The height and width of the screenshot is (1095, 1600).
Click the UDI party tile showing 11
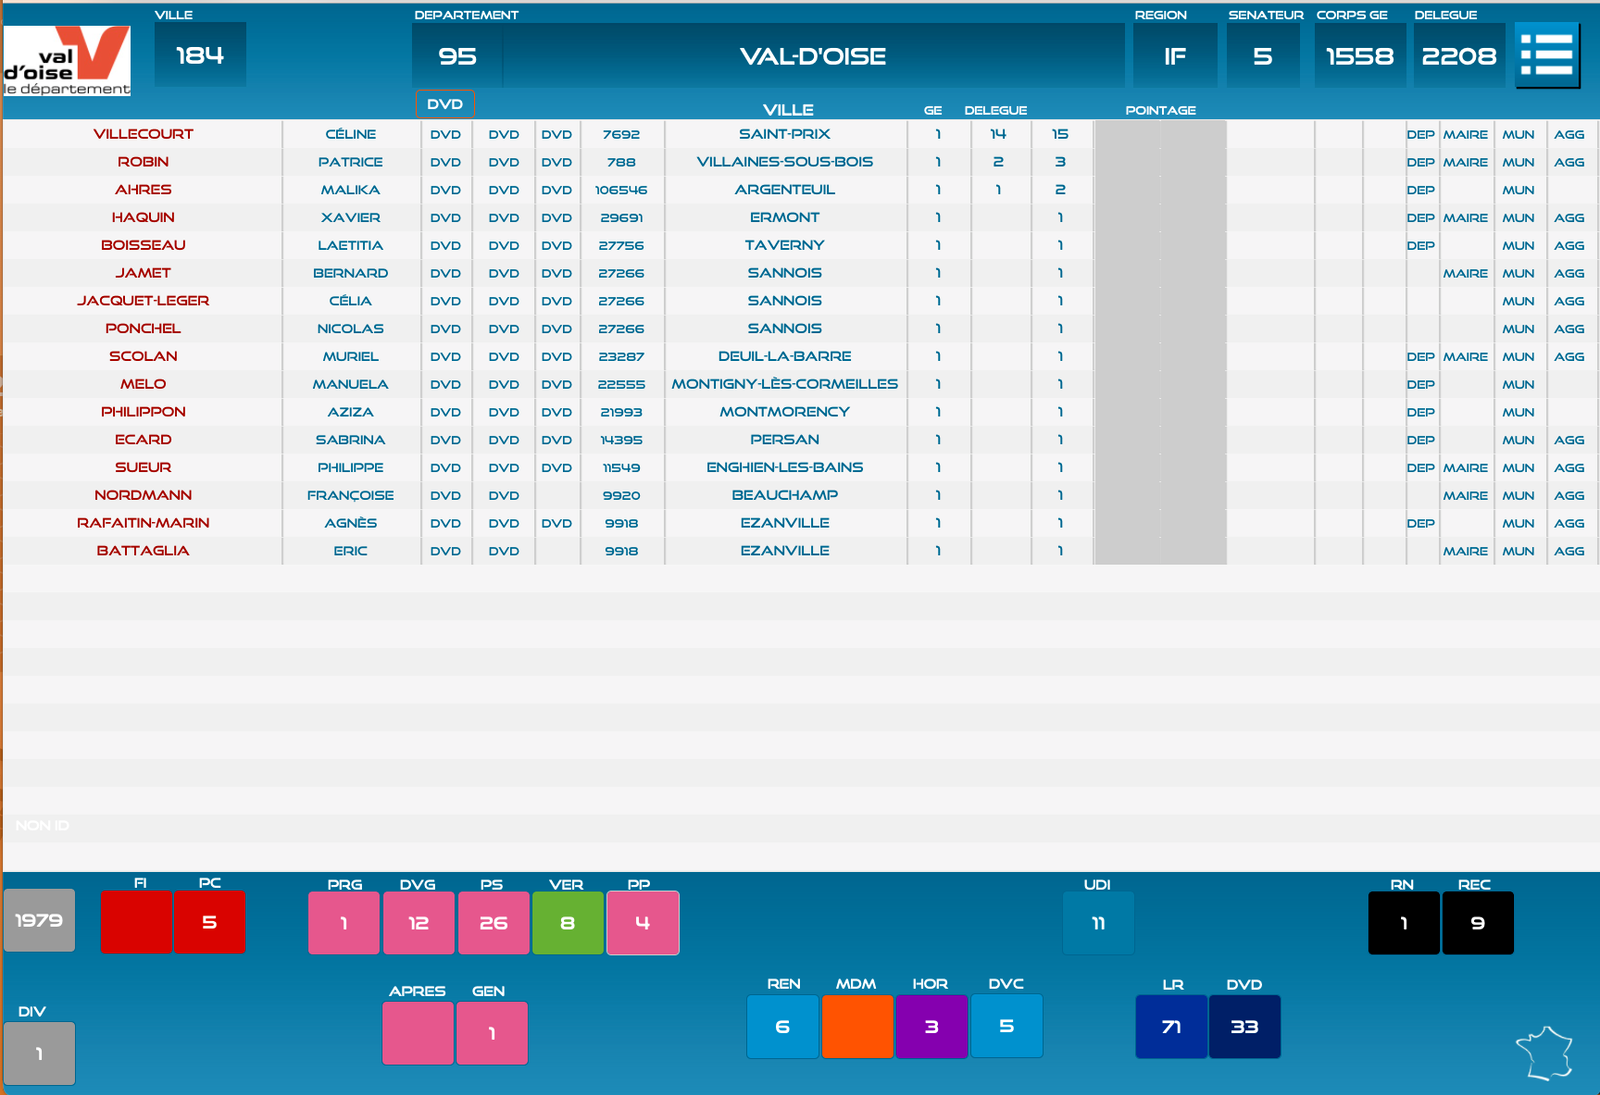(1098, 923)
